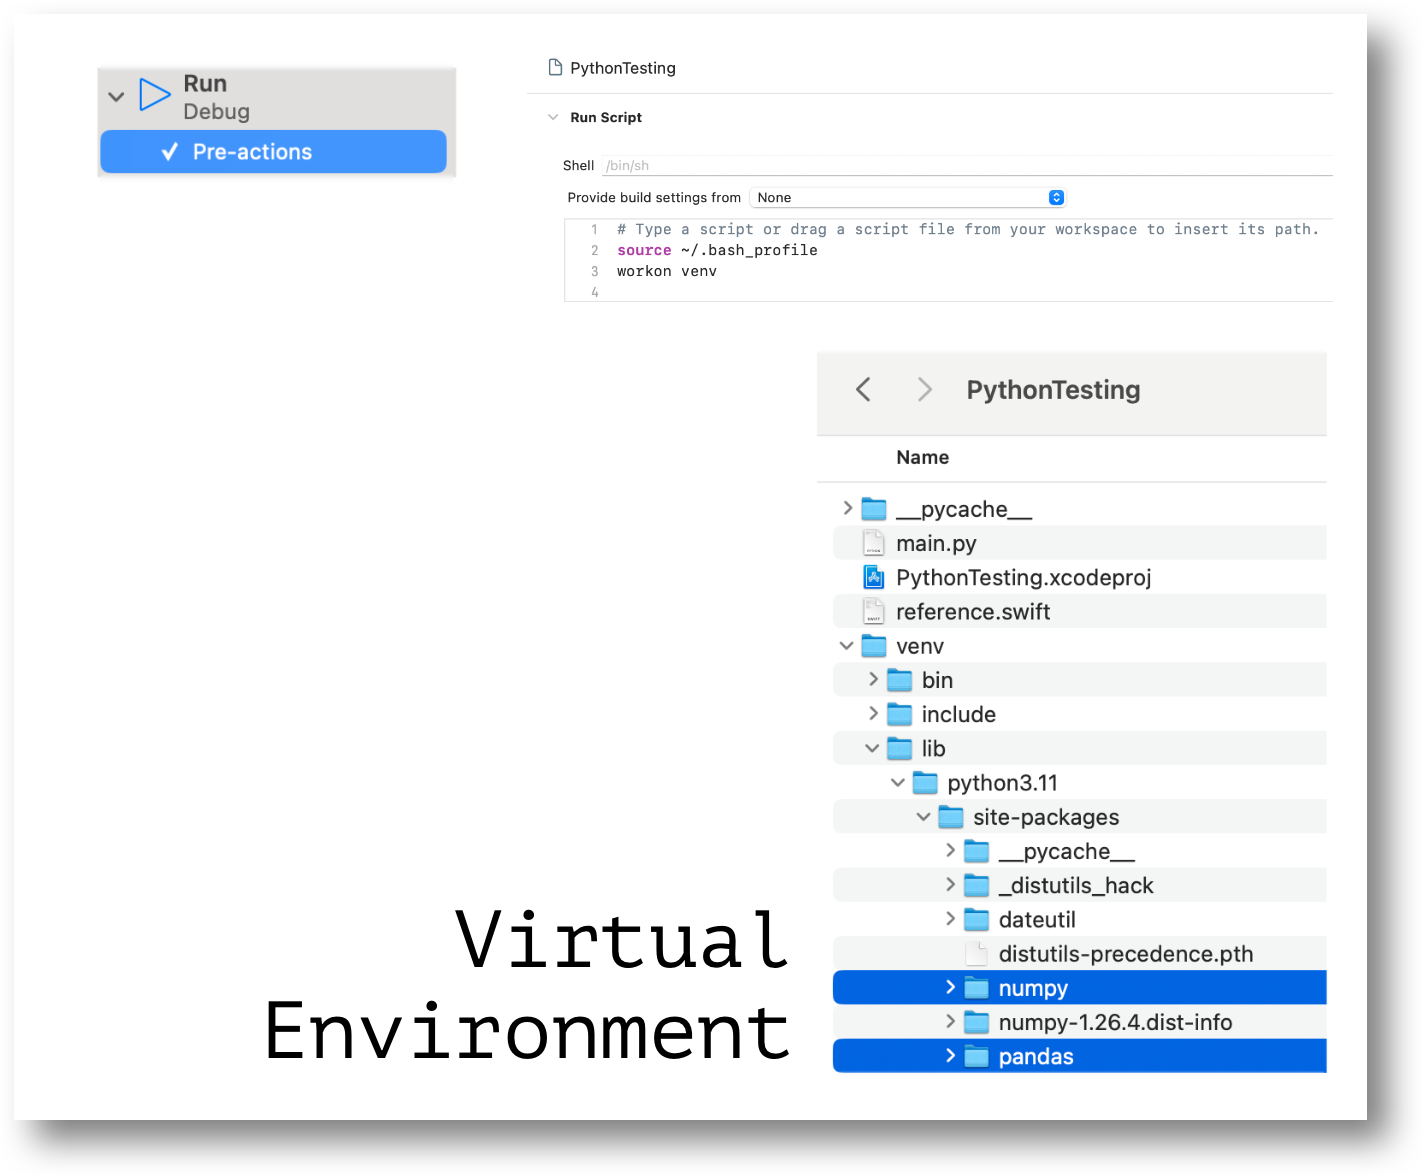
Task: Click the Finder forward arrow
Action: click(x=925, y=389)
